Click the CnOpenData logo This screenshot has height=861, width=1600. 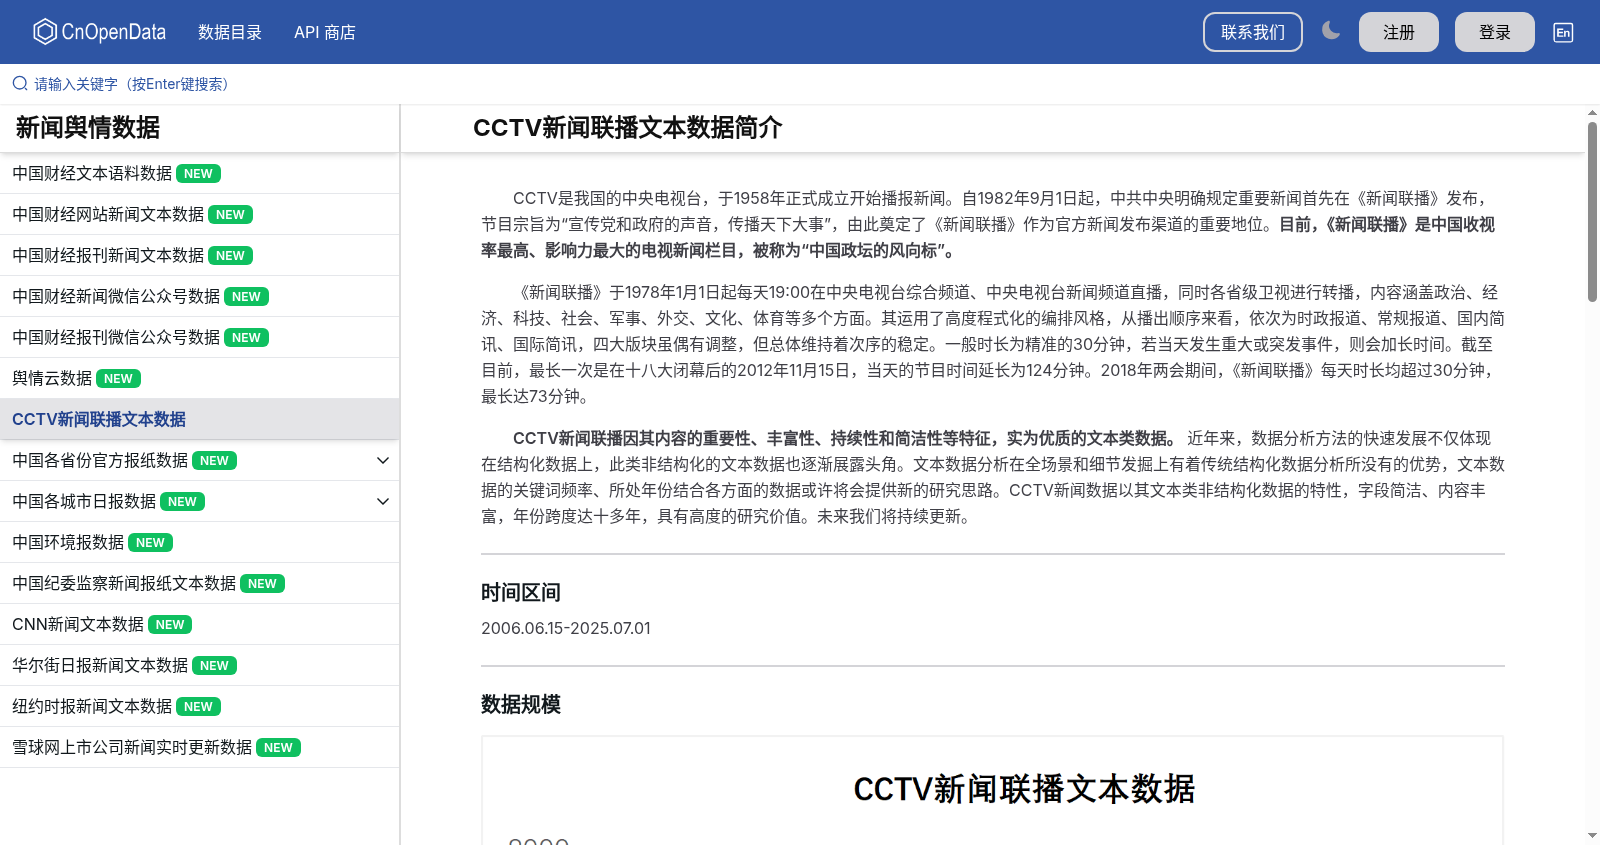[x=99, y=32]
